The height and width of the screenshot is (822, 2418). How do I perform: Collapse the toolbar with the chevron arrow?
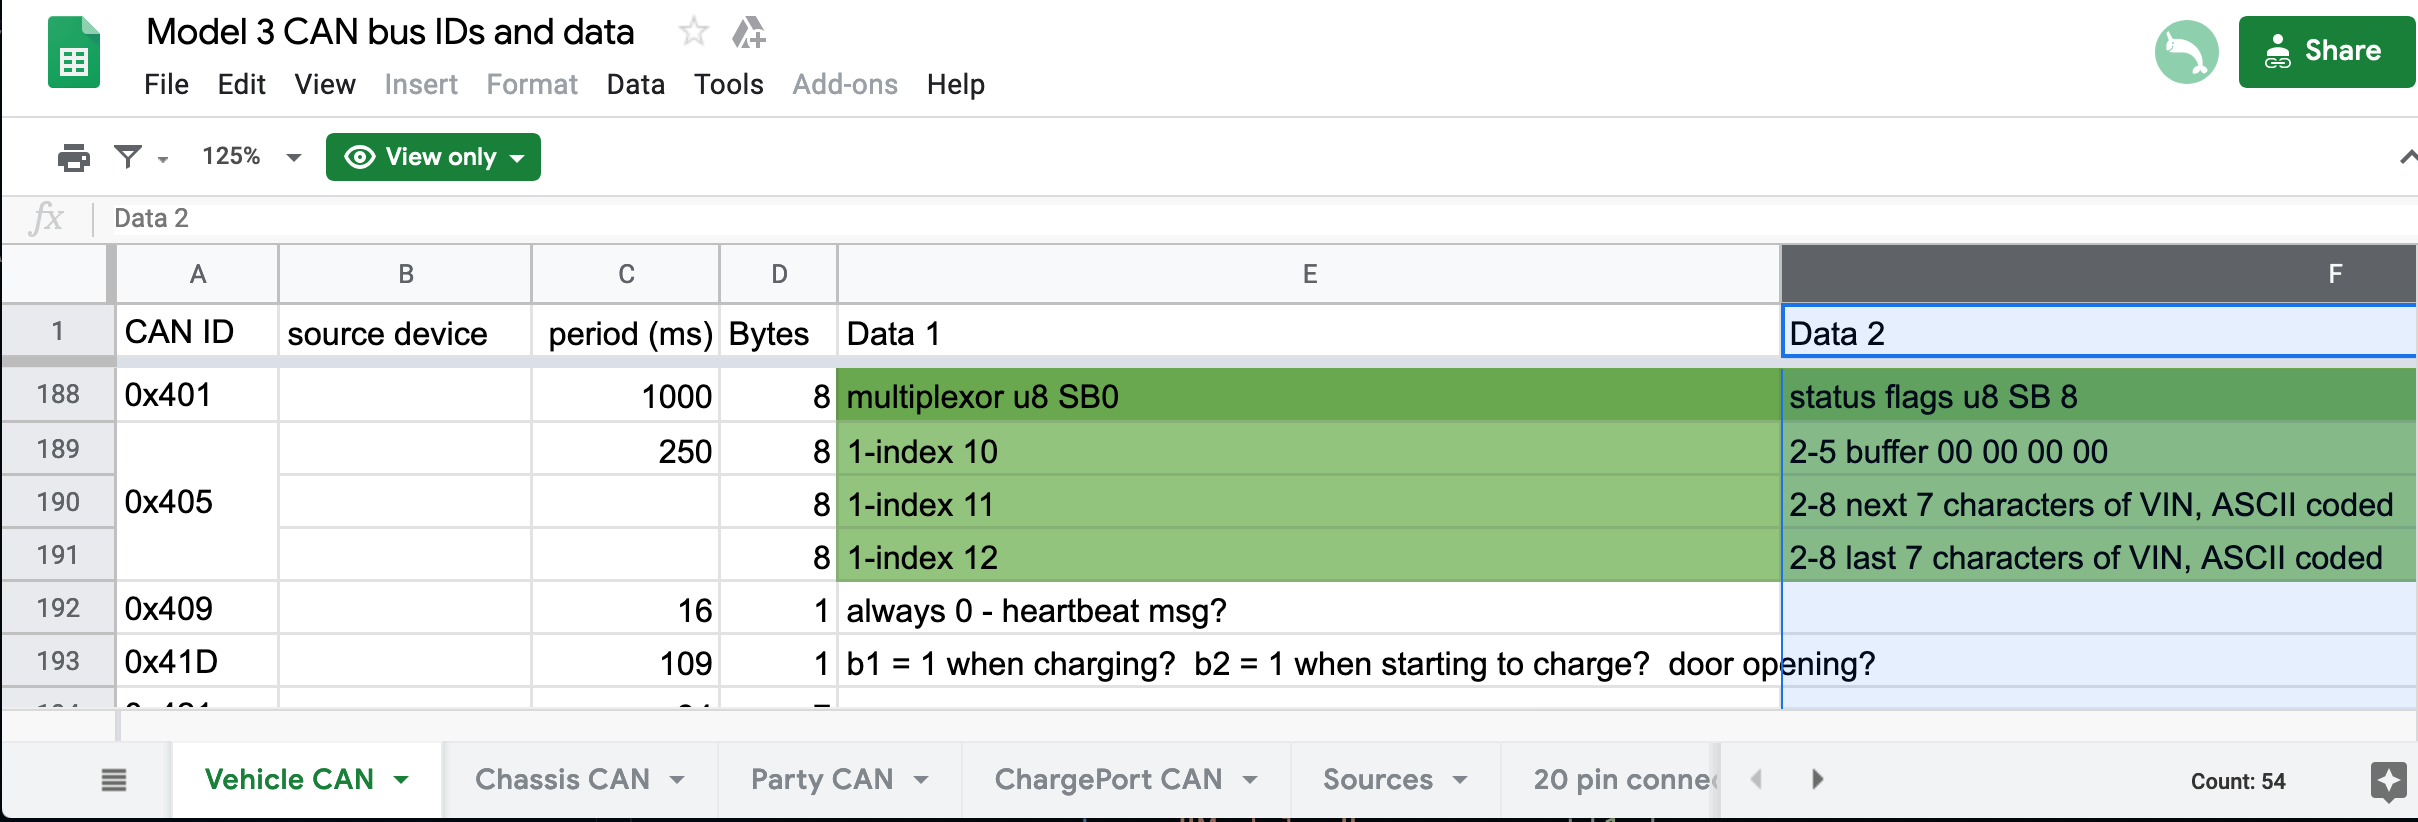[2407, 157]
